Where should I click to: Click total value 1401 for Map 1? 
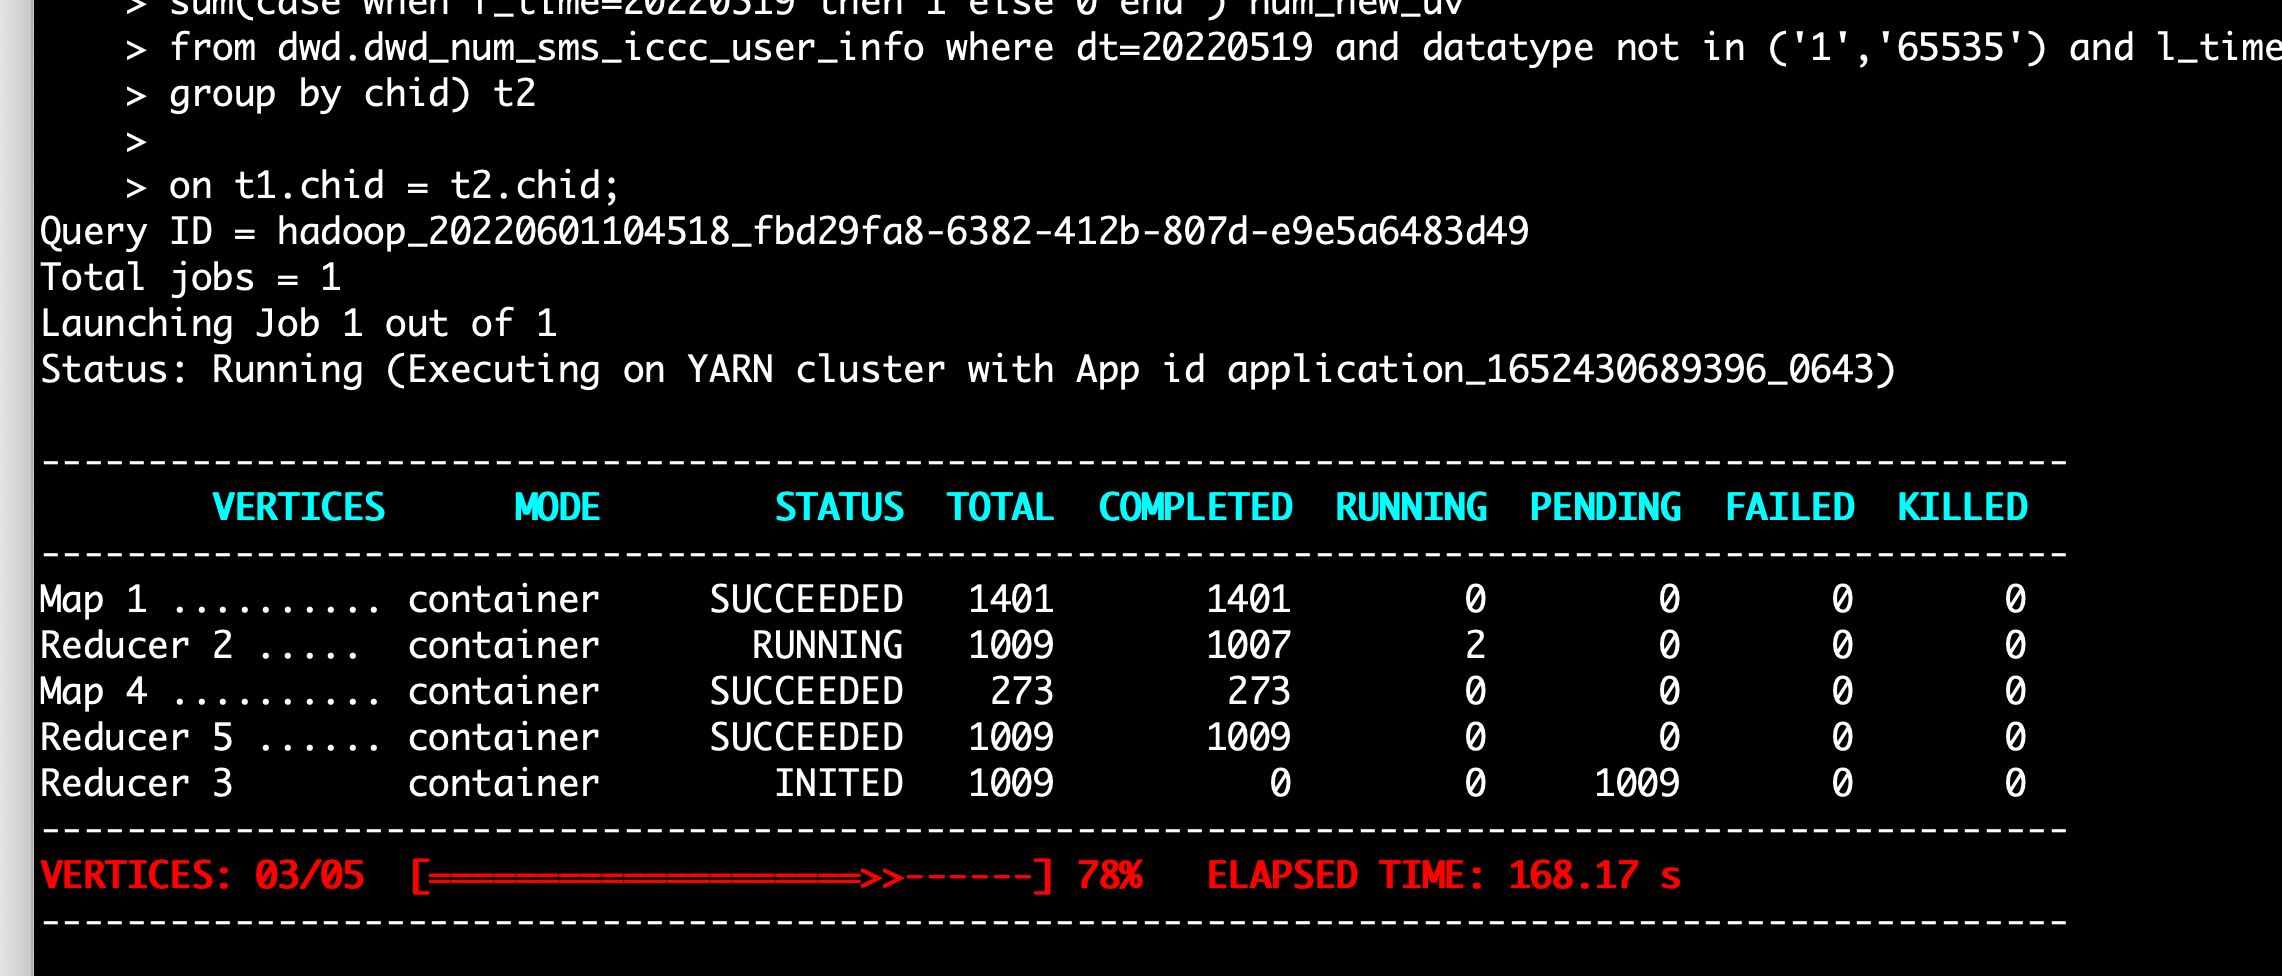1011,599
